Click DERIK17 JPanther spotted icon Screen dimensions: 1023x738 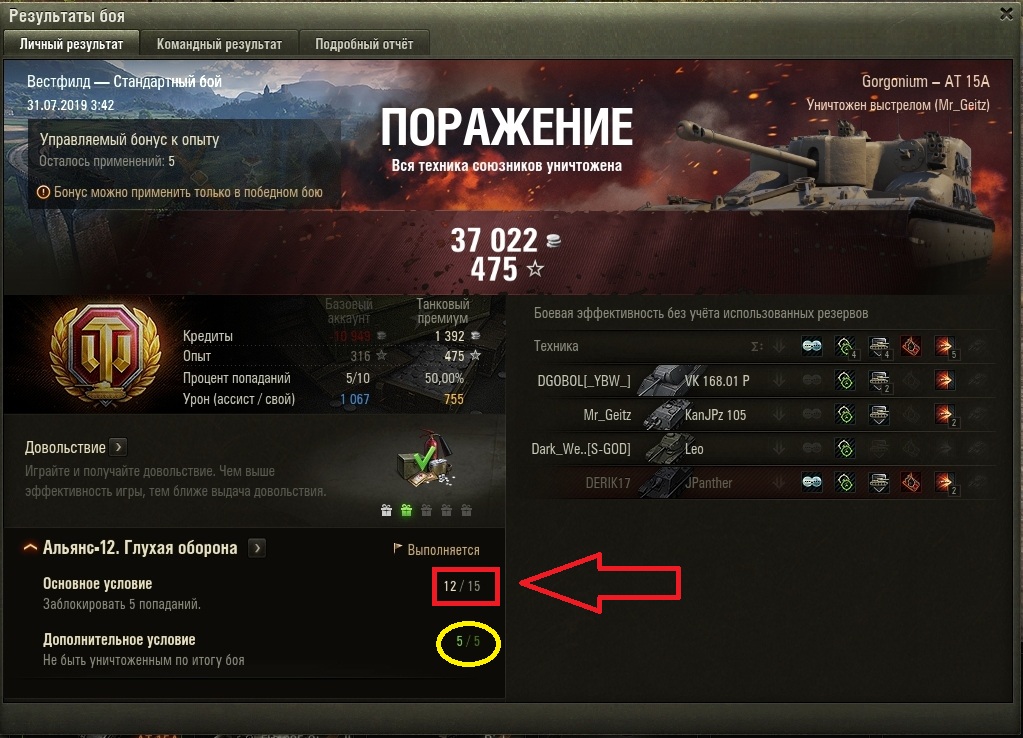click(x=812, y=483)
